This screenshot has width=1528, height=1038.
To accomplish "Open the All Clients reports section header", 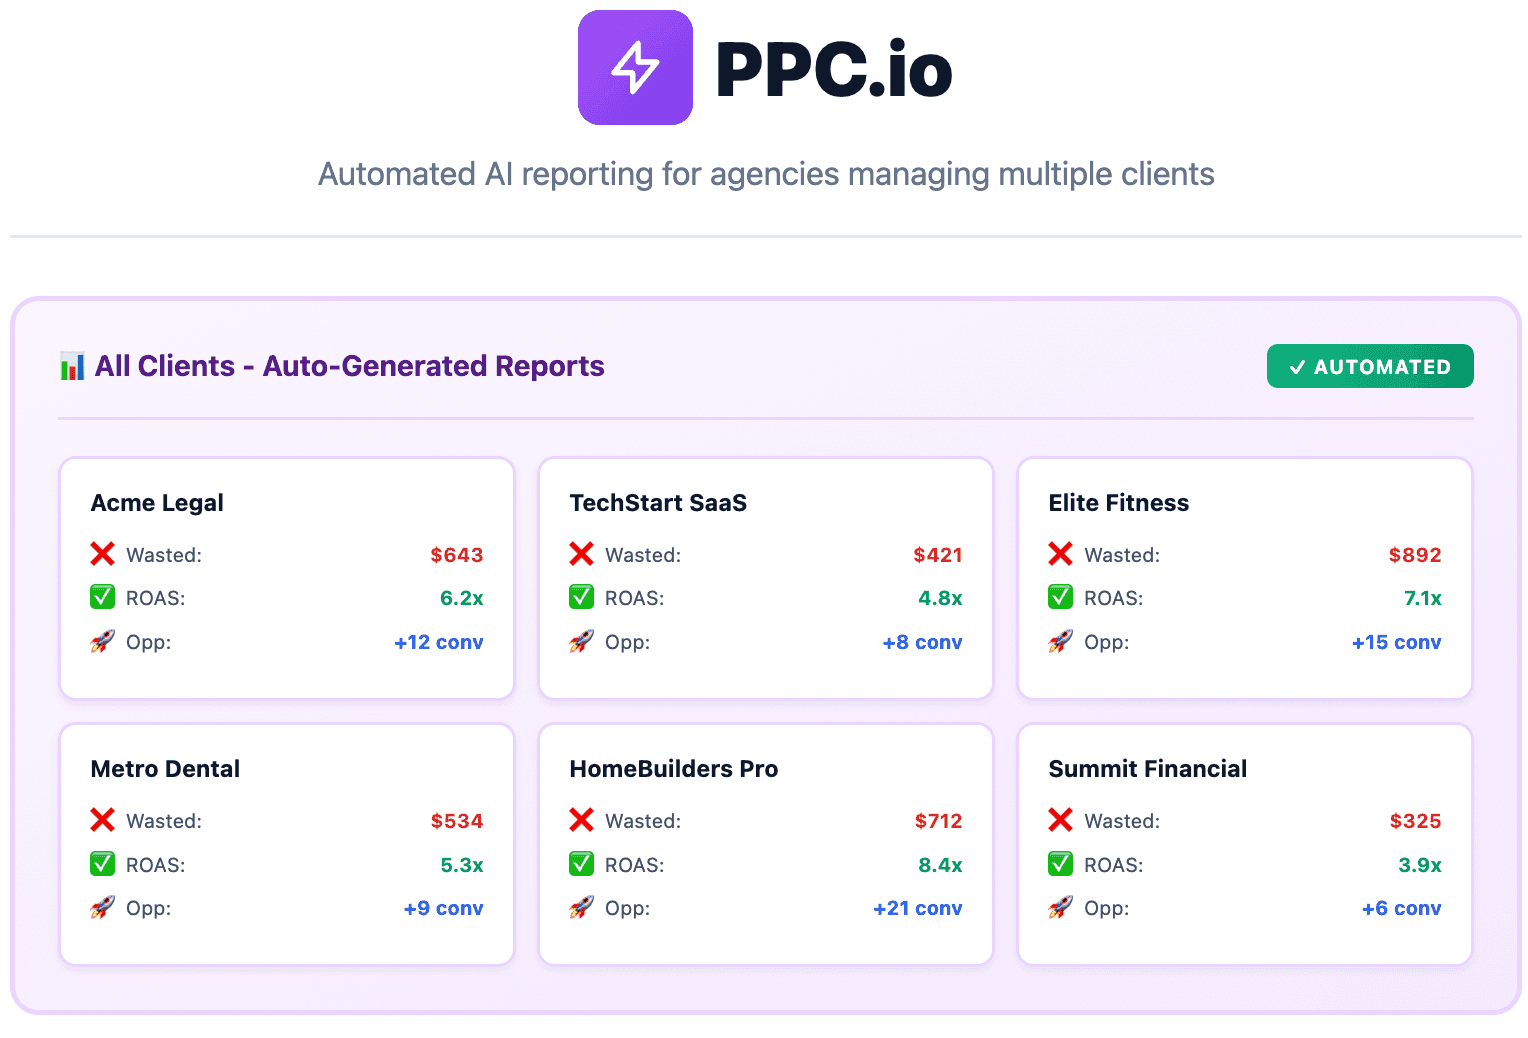I will click(x=350, y=366).
